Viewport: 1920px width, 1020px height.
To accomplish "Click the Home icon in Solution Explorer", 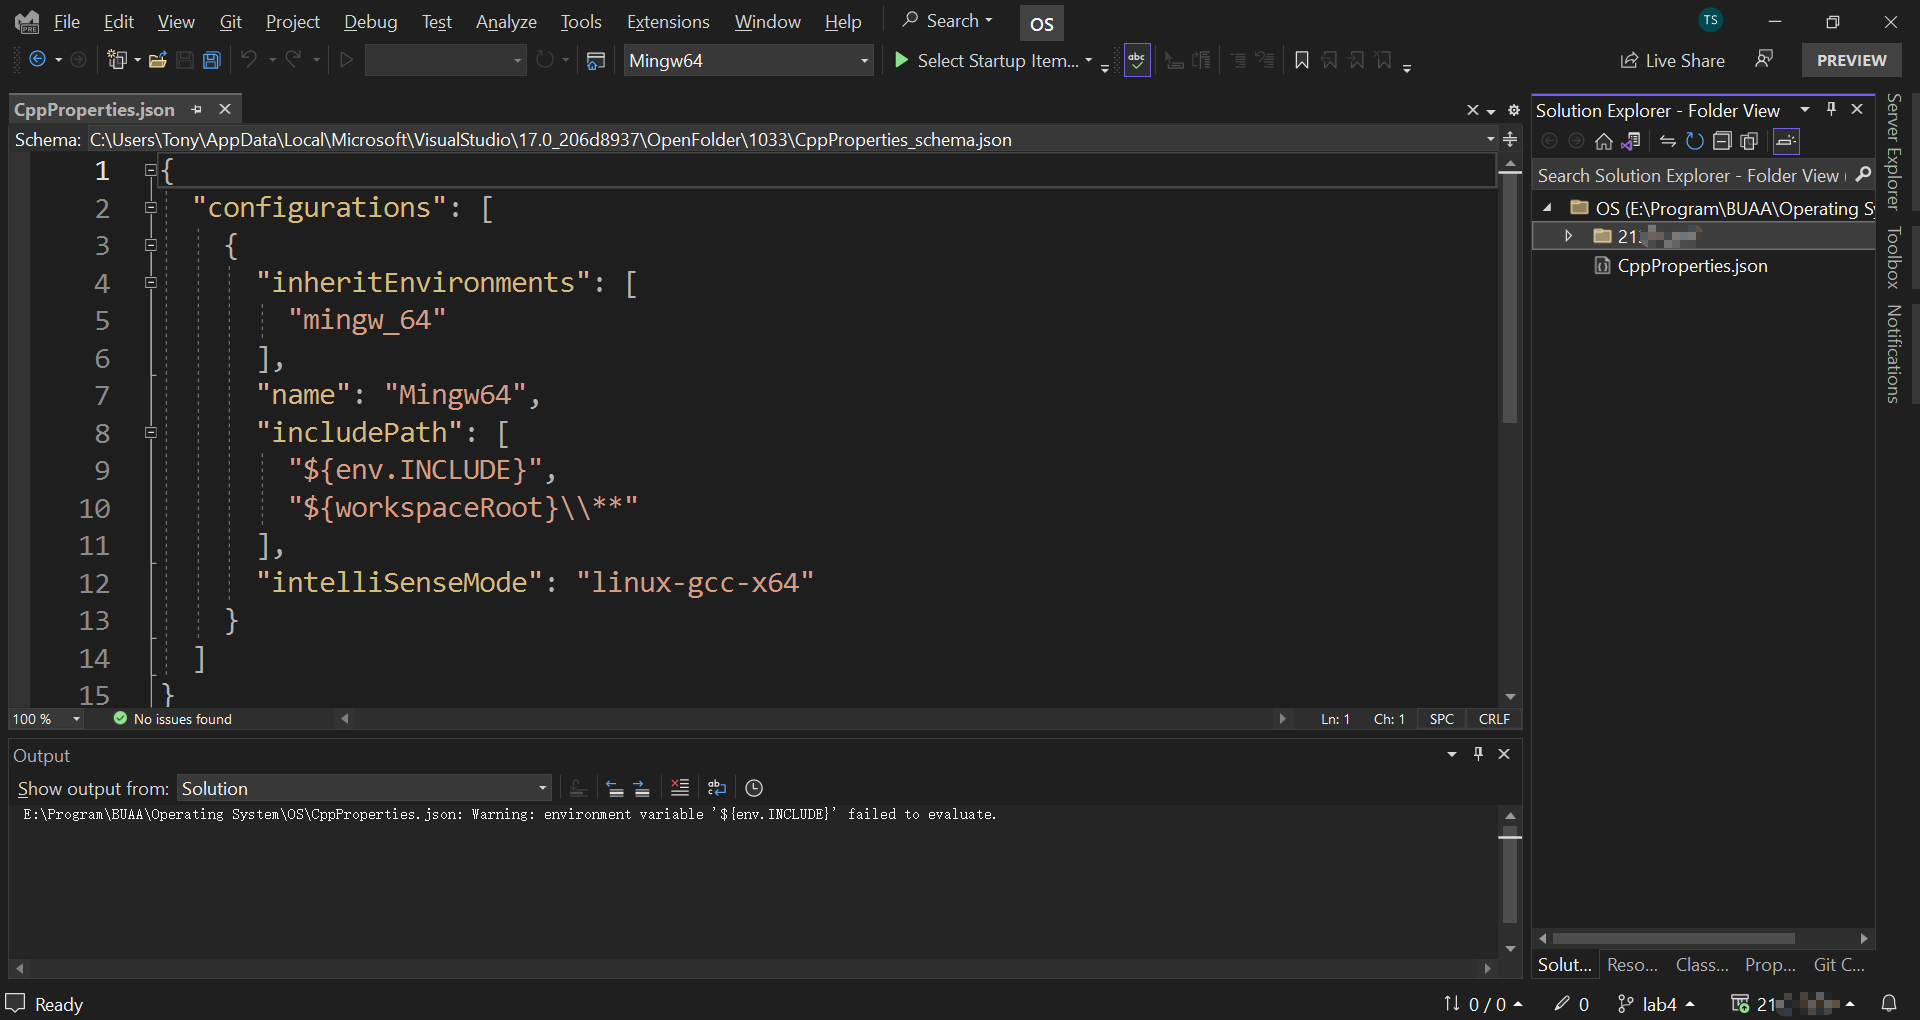I will pyautogui.click(x=1604, y=141).
